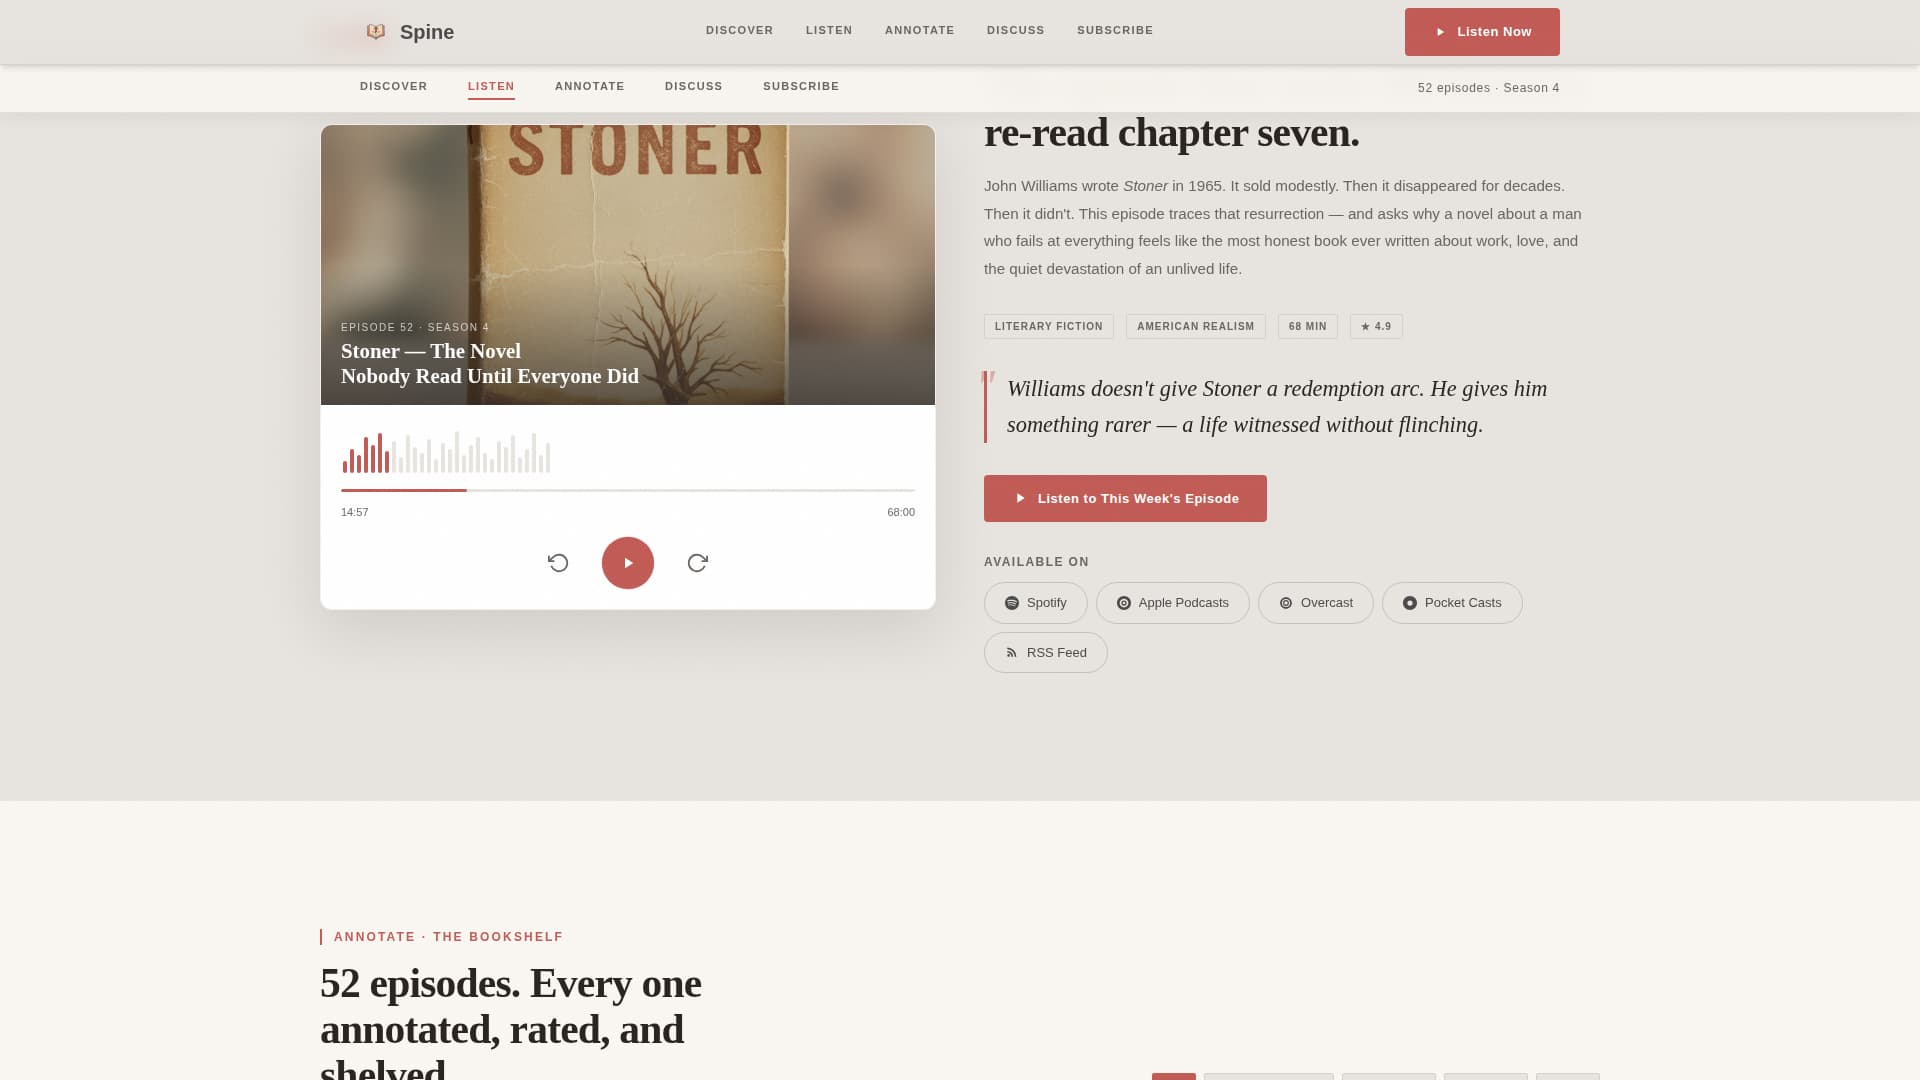1920x1080 pixels.
Task: Click the episode title on the cover
Action: click(490, 364)
